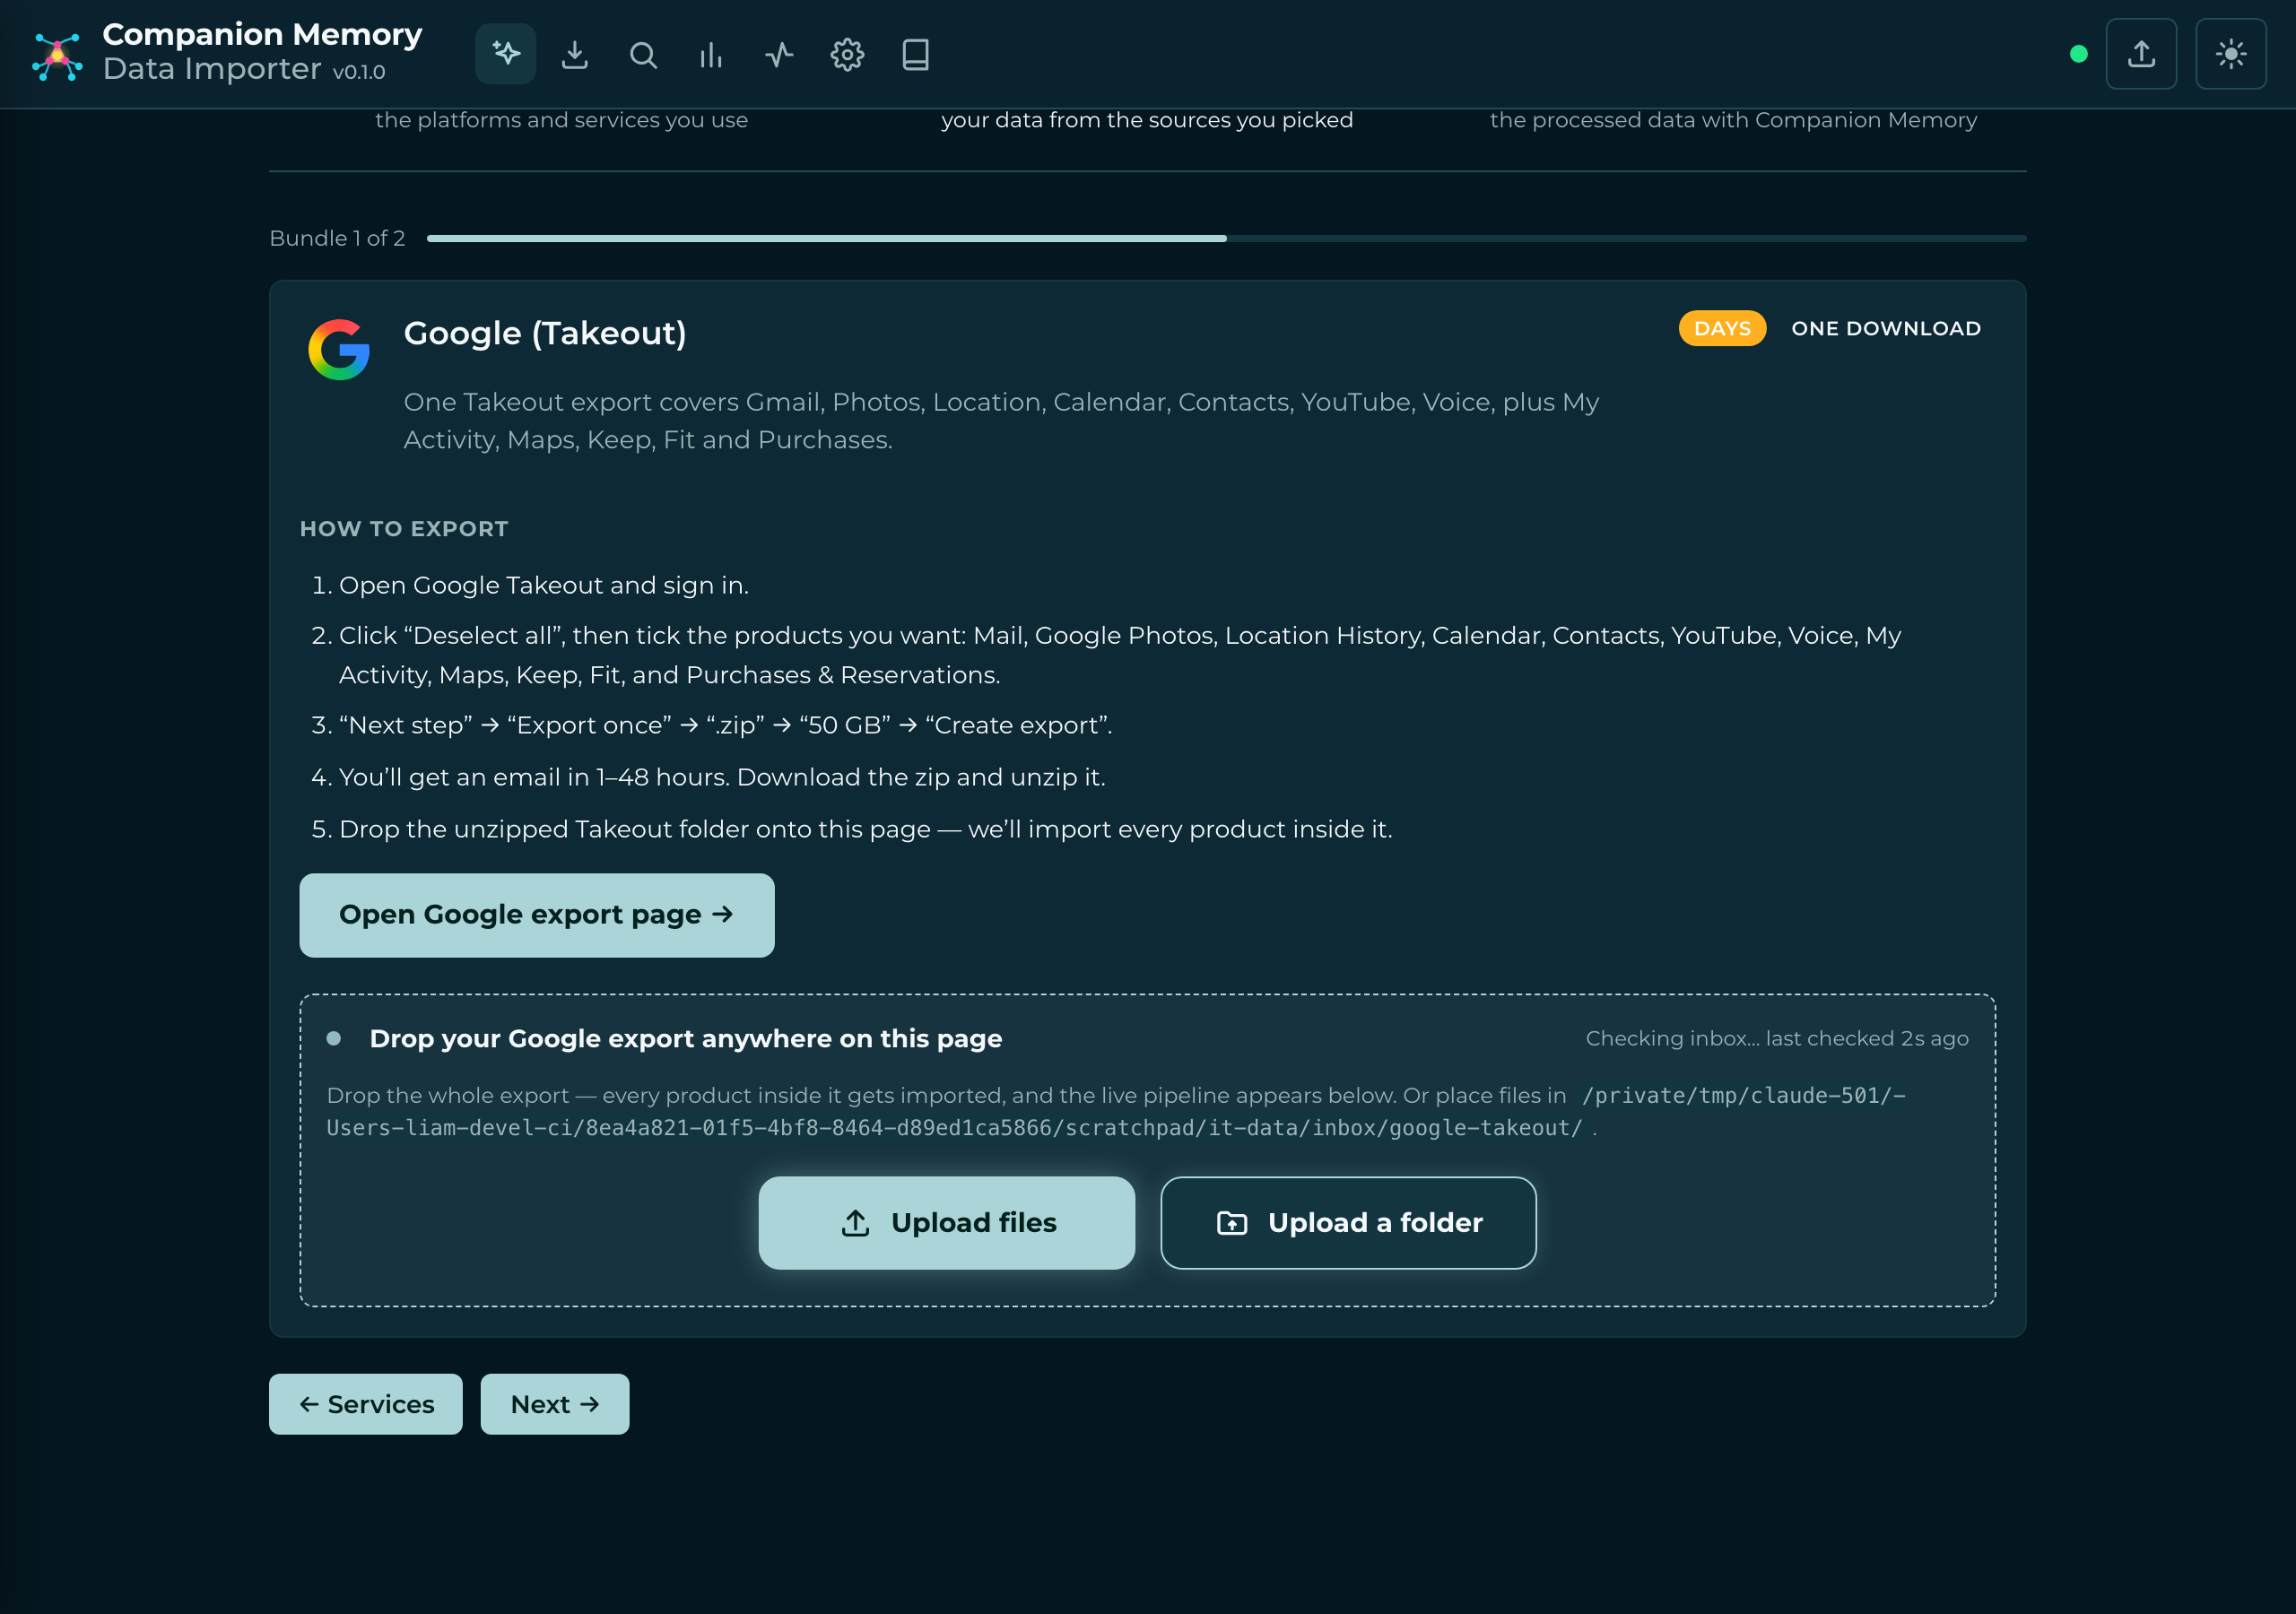Screen dimensions: 2296x1614
Task: Click the DAYS badge
Action: [1722, 328]
